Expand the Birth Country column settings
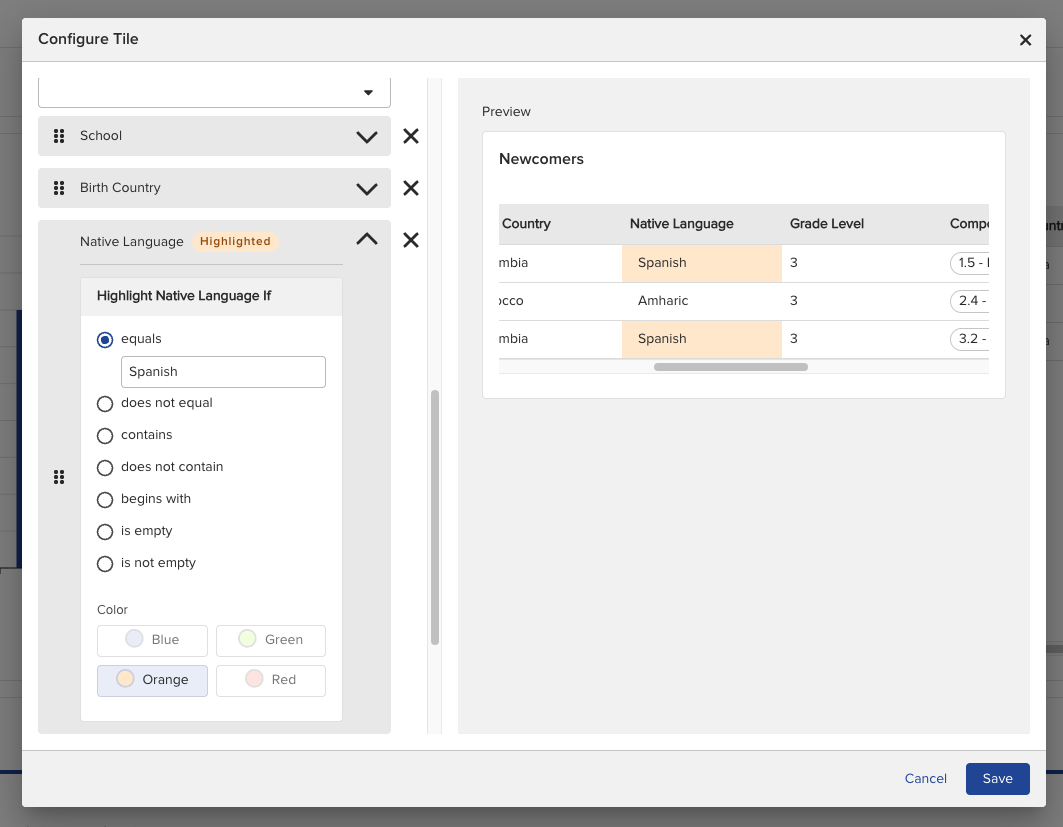The width and height of the screenshot is (1063, 827). pos(367,188)
